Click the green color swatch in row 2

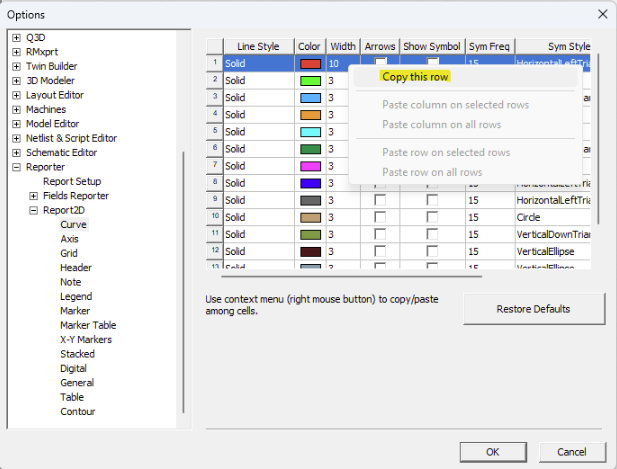[x=310, y=80]
